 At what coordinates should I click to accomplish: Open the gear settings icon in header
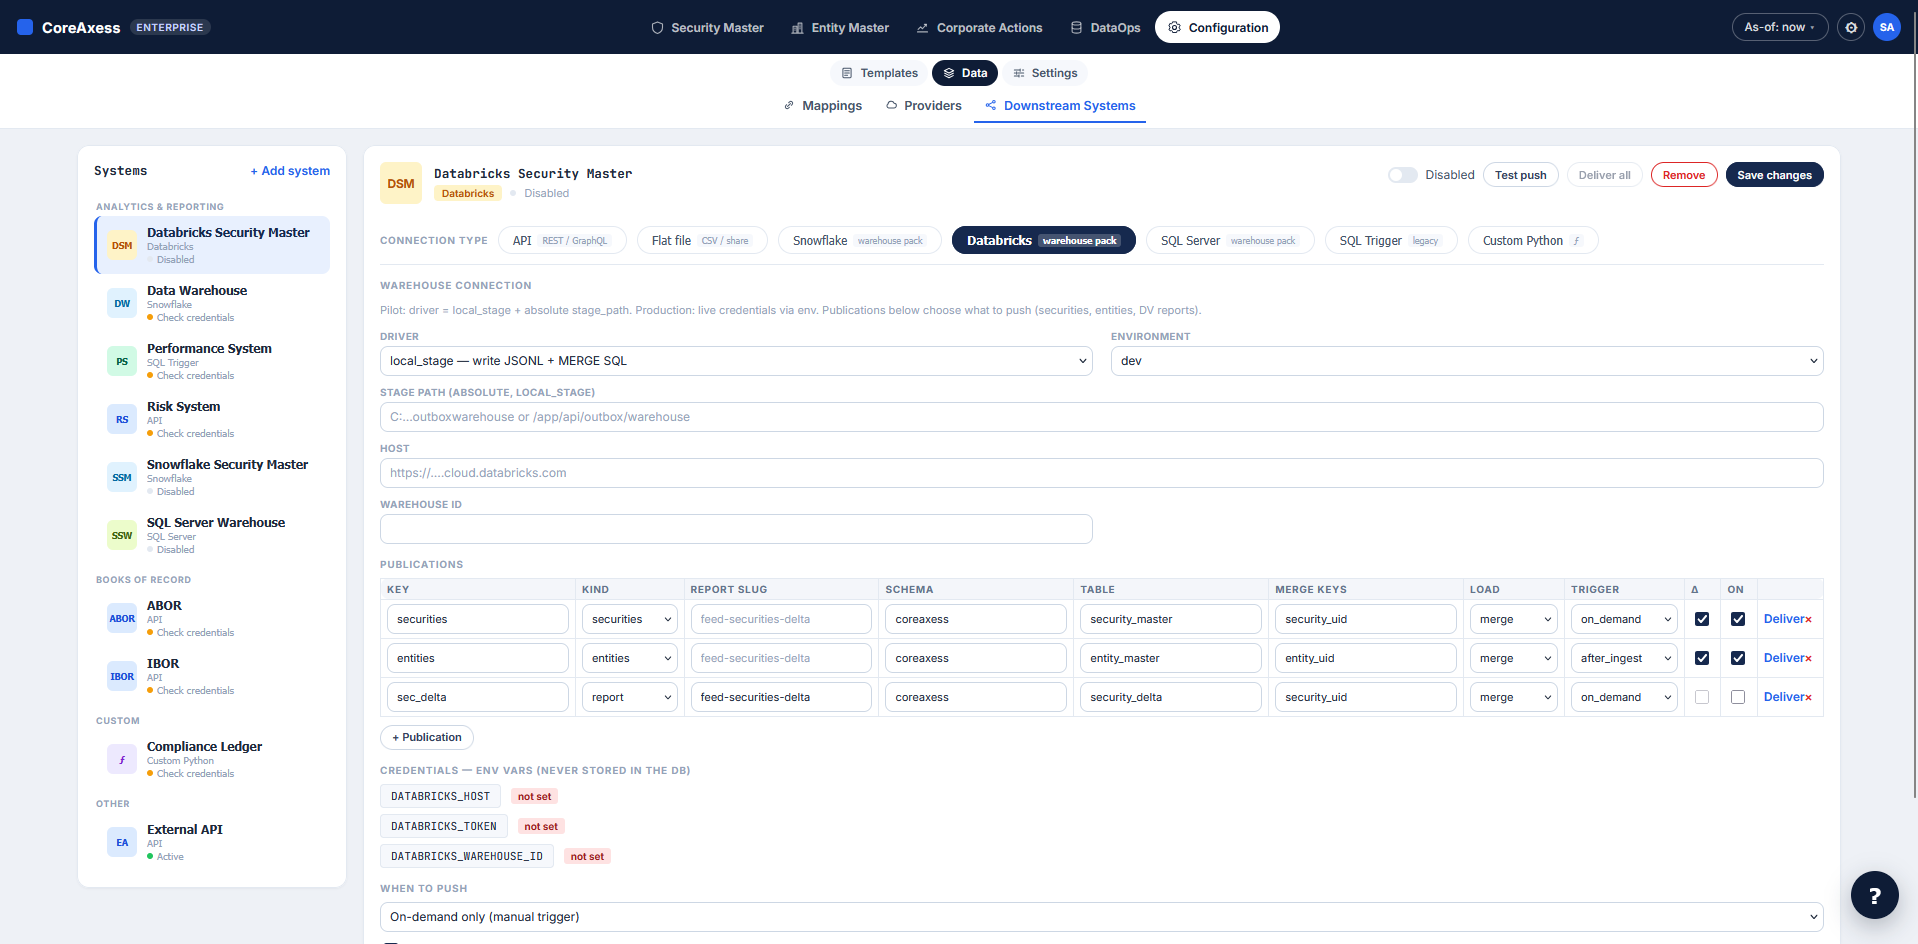coord(1851,27)
